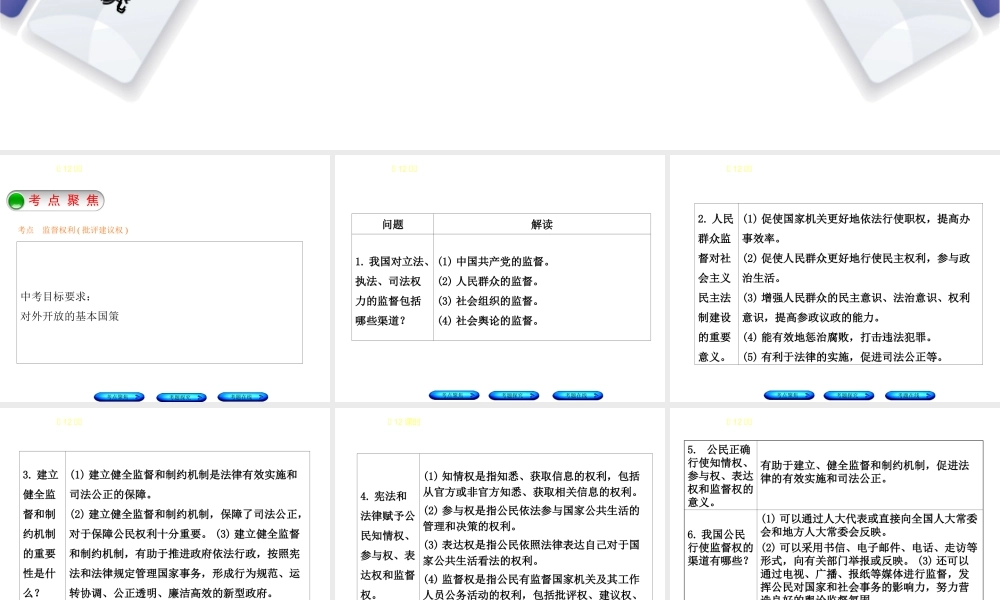Click leftmost blue pill button on 考点聚焦 slide
The height and width of the screenshot is (600, 1000).
coord(119,397)
